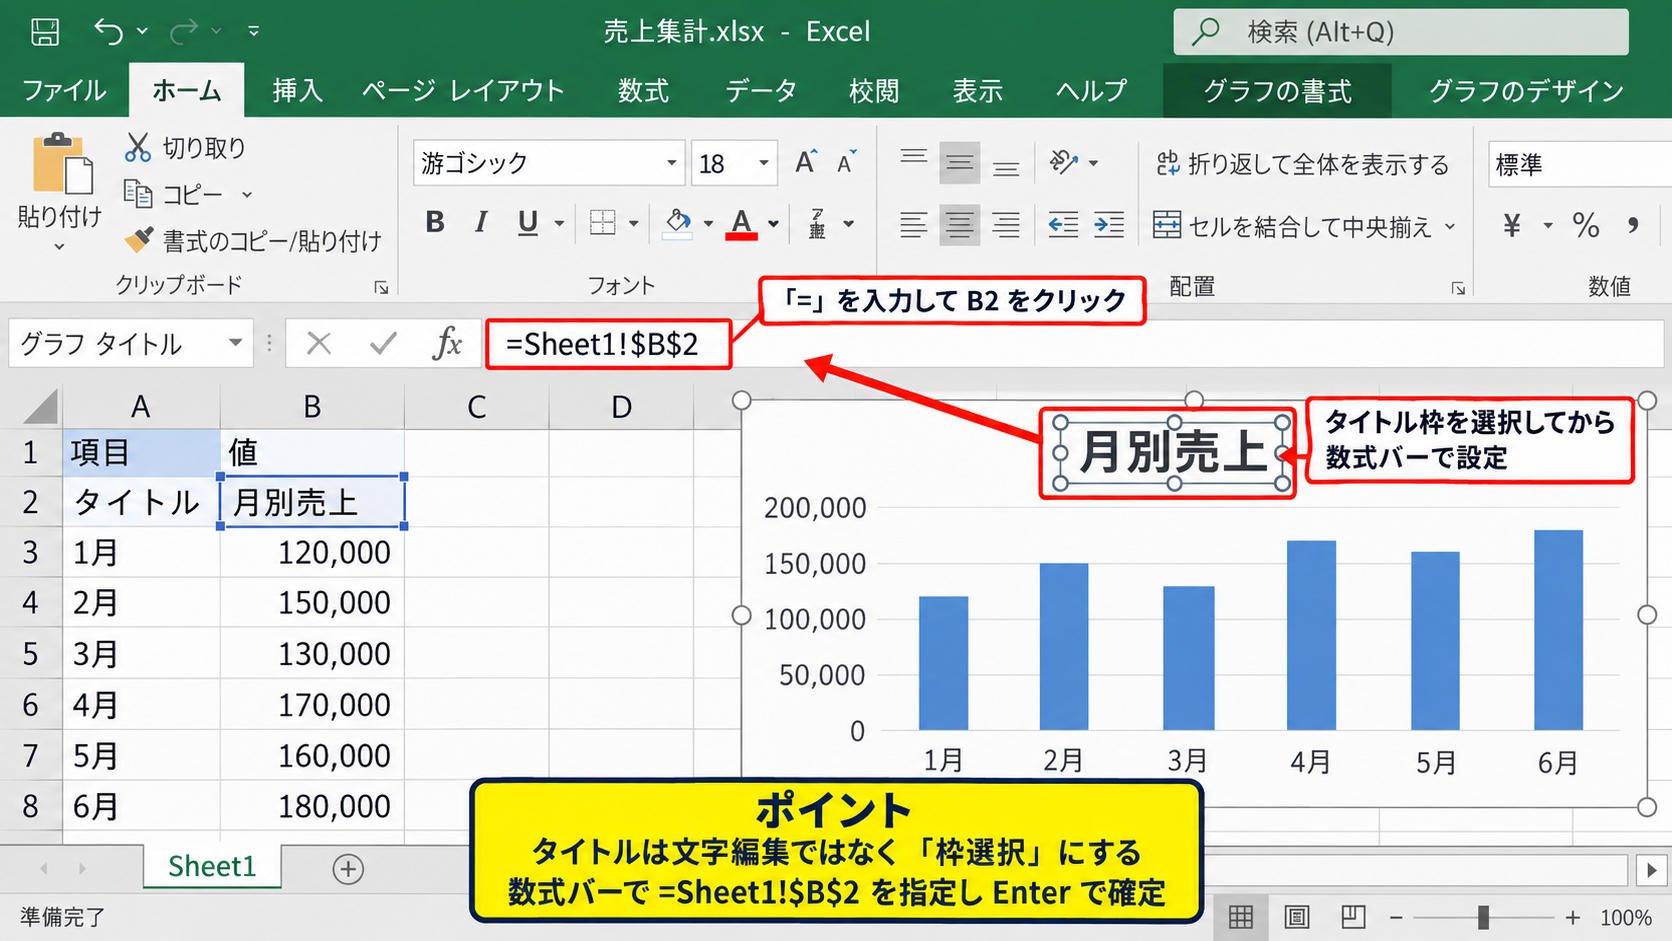This screenshot has width=1672, height=941.
Task: Click the font color red A swatch
Action: click(x=741, y=224)
